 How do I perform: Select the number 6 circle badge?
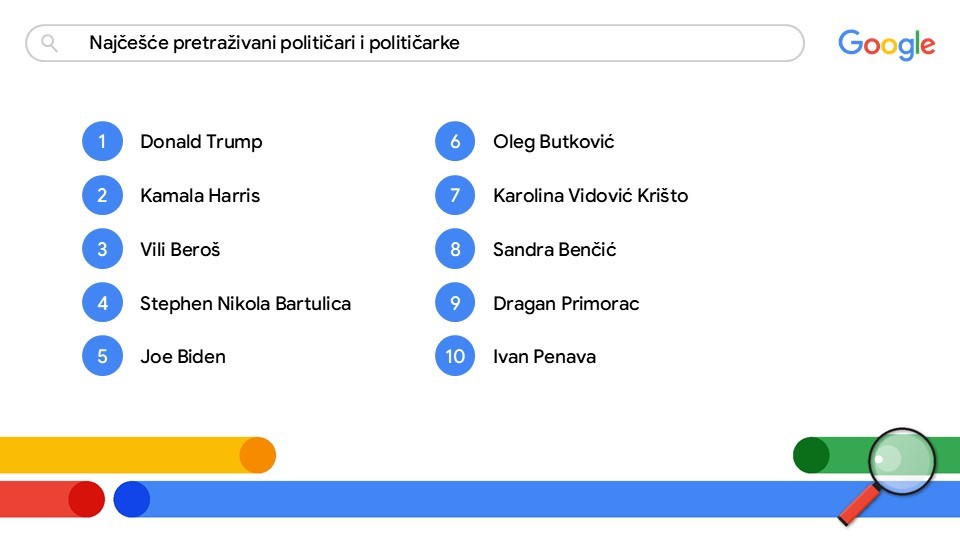tap(455, 141)
